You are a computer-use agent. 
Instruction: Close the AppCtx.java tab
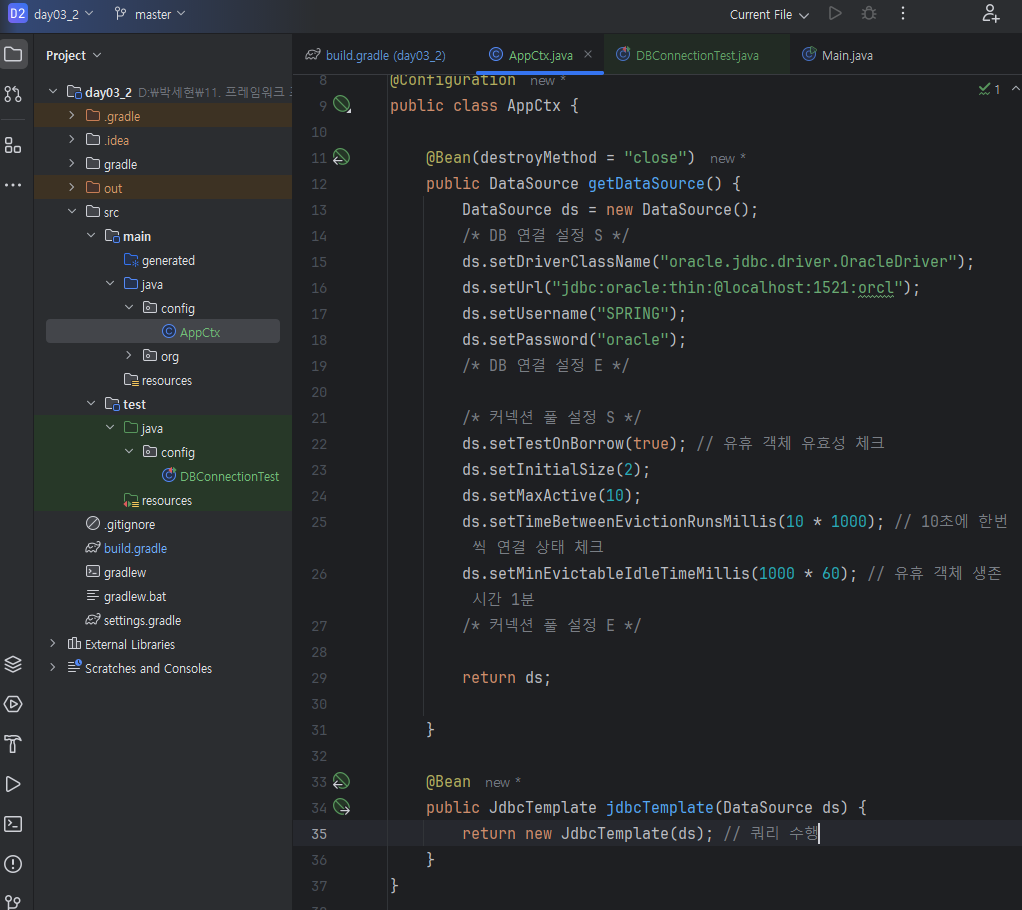[588, 55]
